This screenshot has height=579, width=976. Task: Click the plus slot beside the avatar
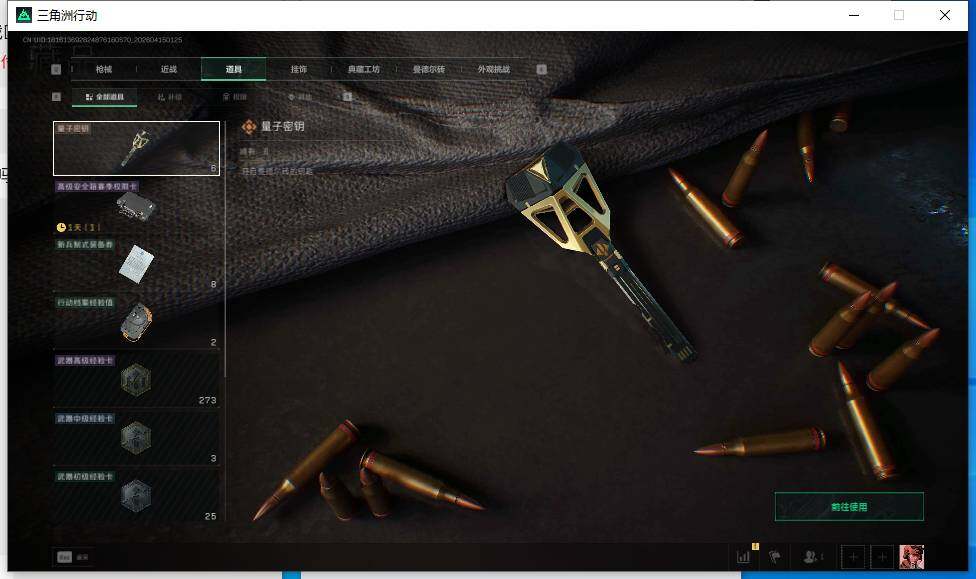(882, 557)
